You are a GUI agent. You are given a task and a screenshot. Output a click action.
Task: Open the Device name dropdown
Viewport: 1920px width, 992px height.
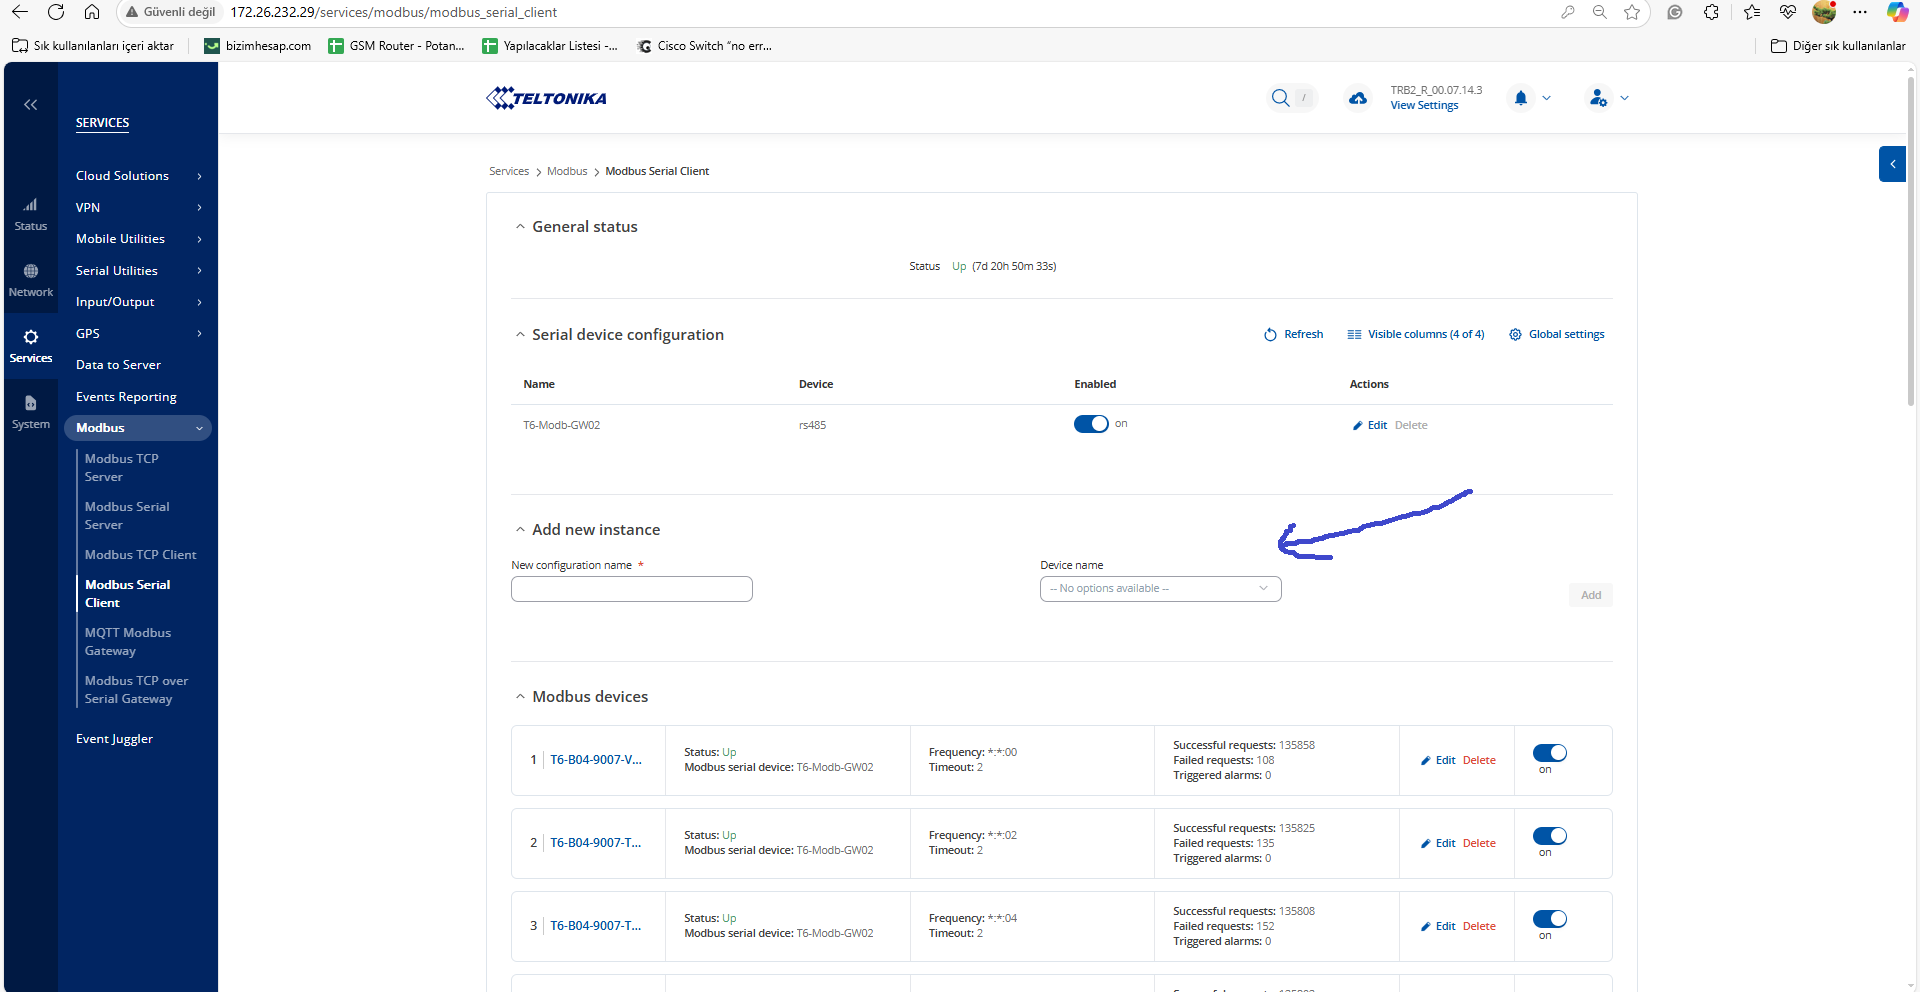1160,589
